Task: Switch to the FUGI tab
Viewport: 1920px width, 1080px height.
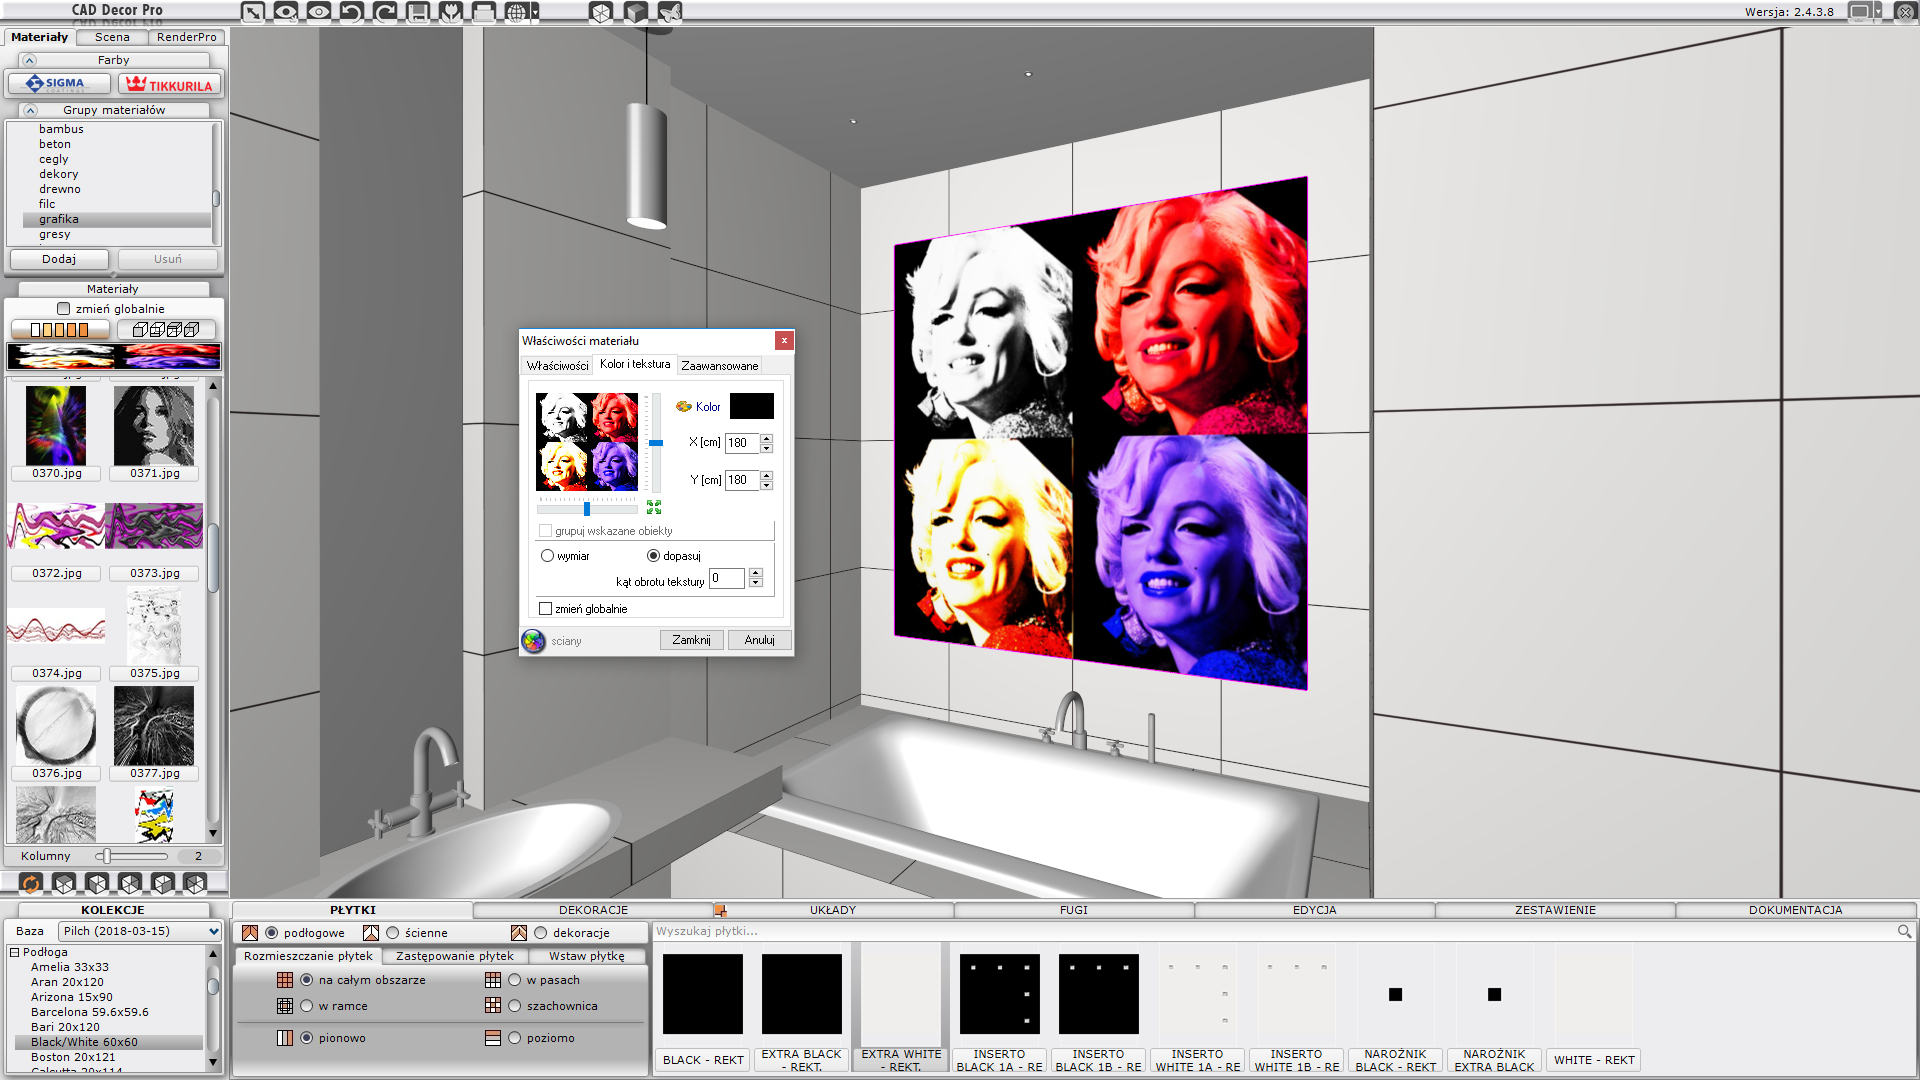Action: click(1073, 910)
